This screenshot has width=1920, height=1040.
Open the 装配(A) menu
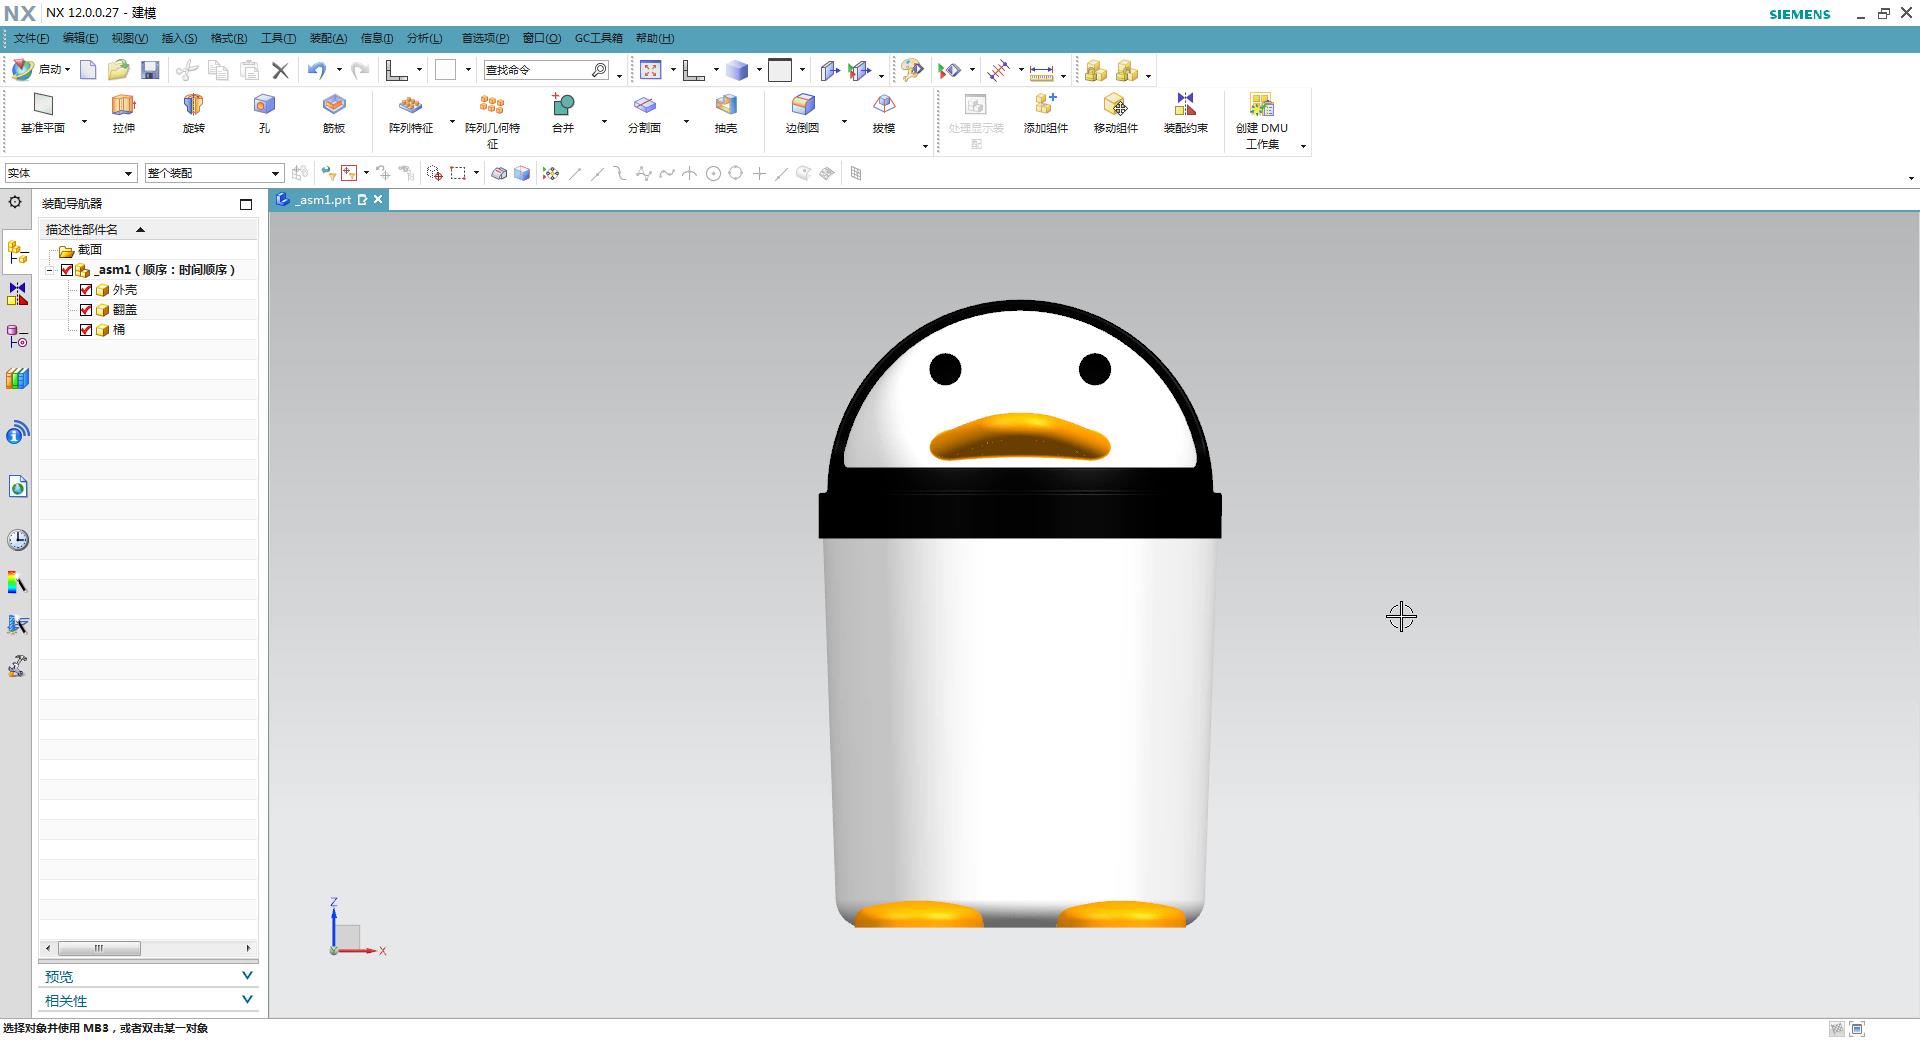point(328,38)
